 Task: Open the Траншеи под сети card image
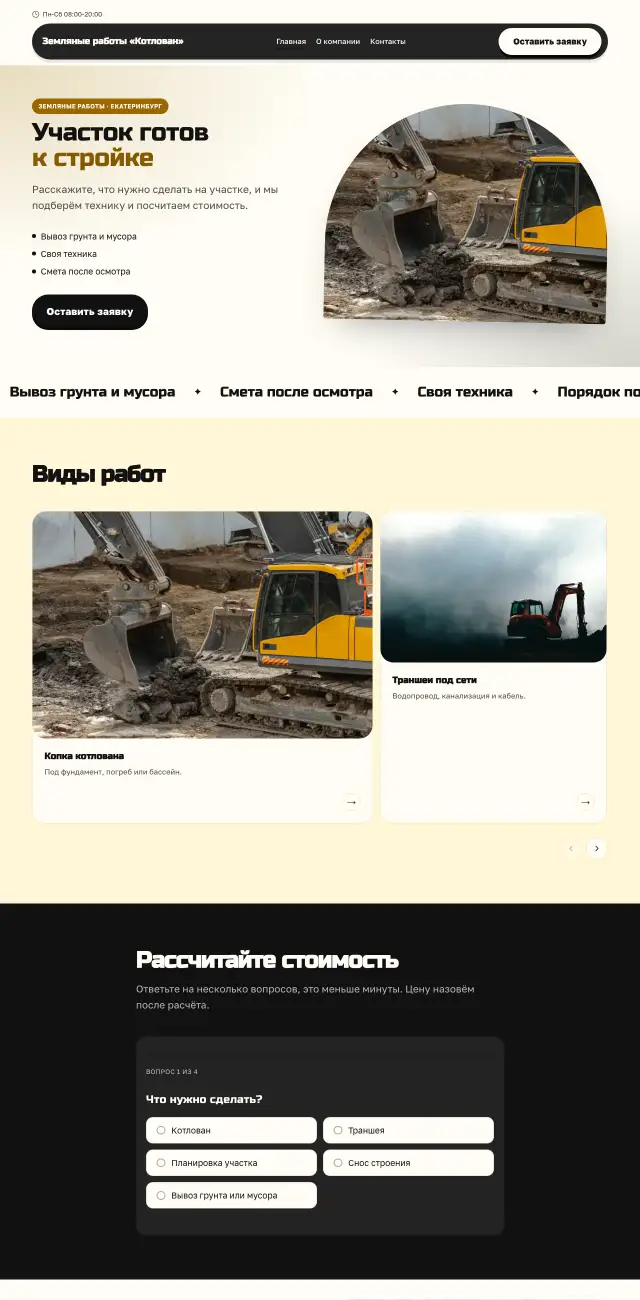(493, 587)
